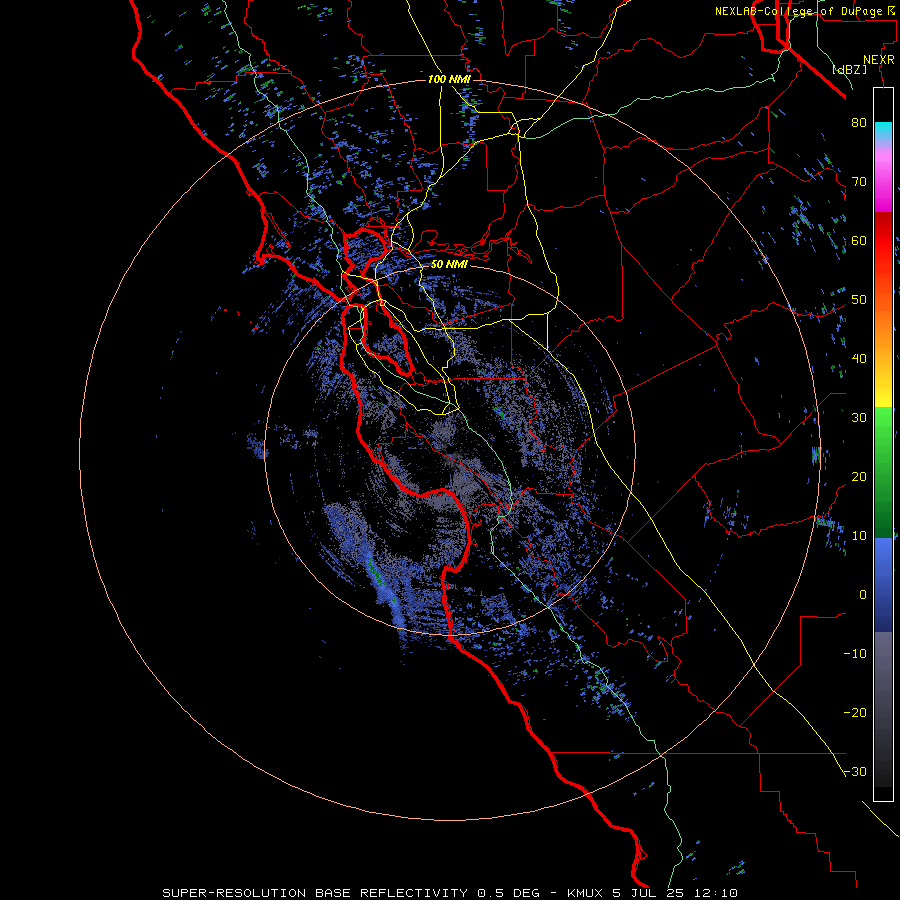This screenshot has width=900, height=900.
Task: Click the 80 value on the dBZ scale
Action: pos(859,122)
